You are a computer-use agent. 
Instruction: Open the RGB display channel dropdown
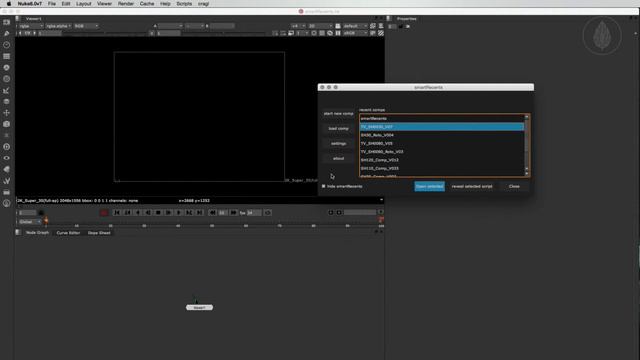(x=86, y=26)
